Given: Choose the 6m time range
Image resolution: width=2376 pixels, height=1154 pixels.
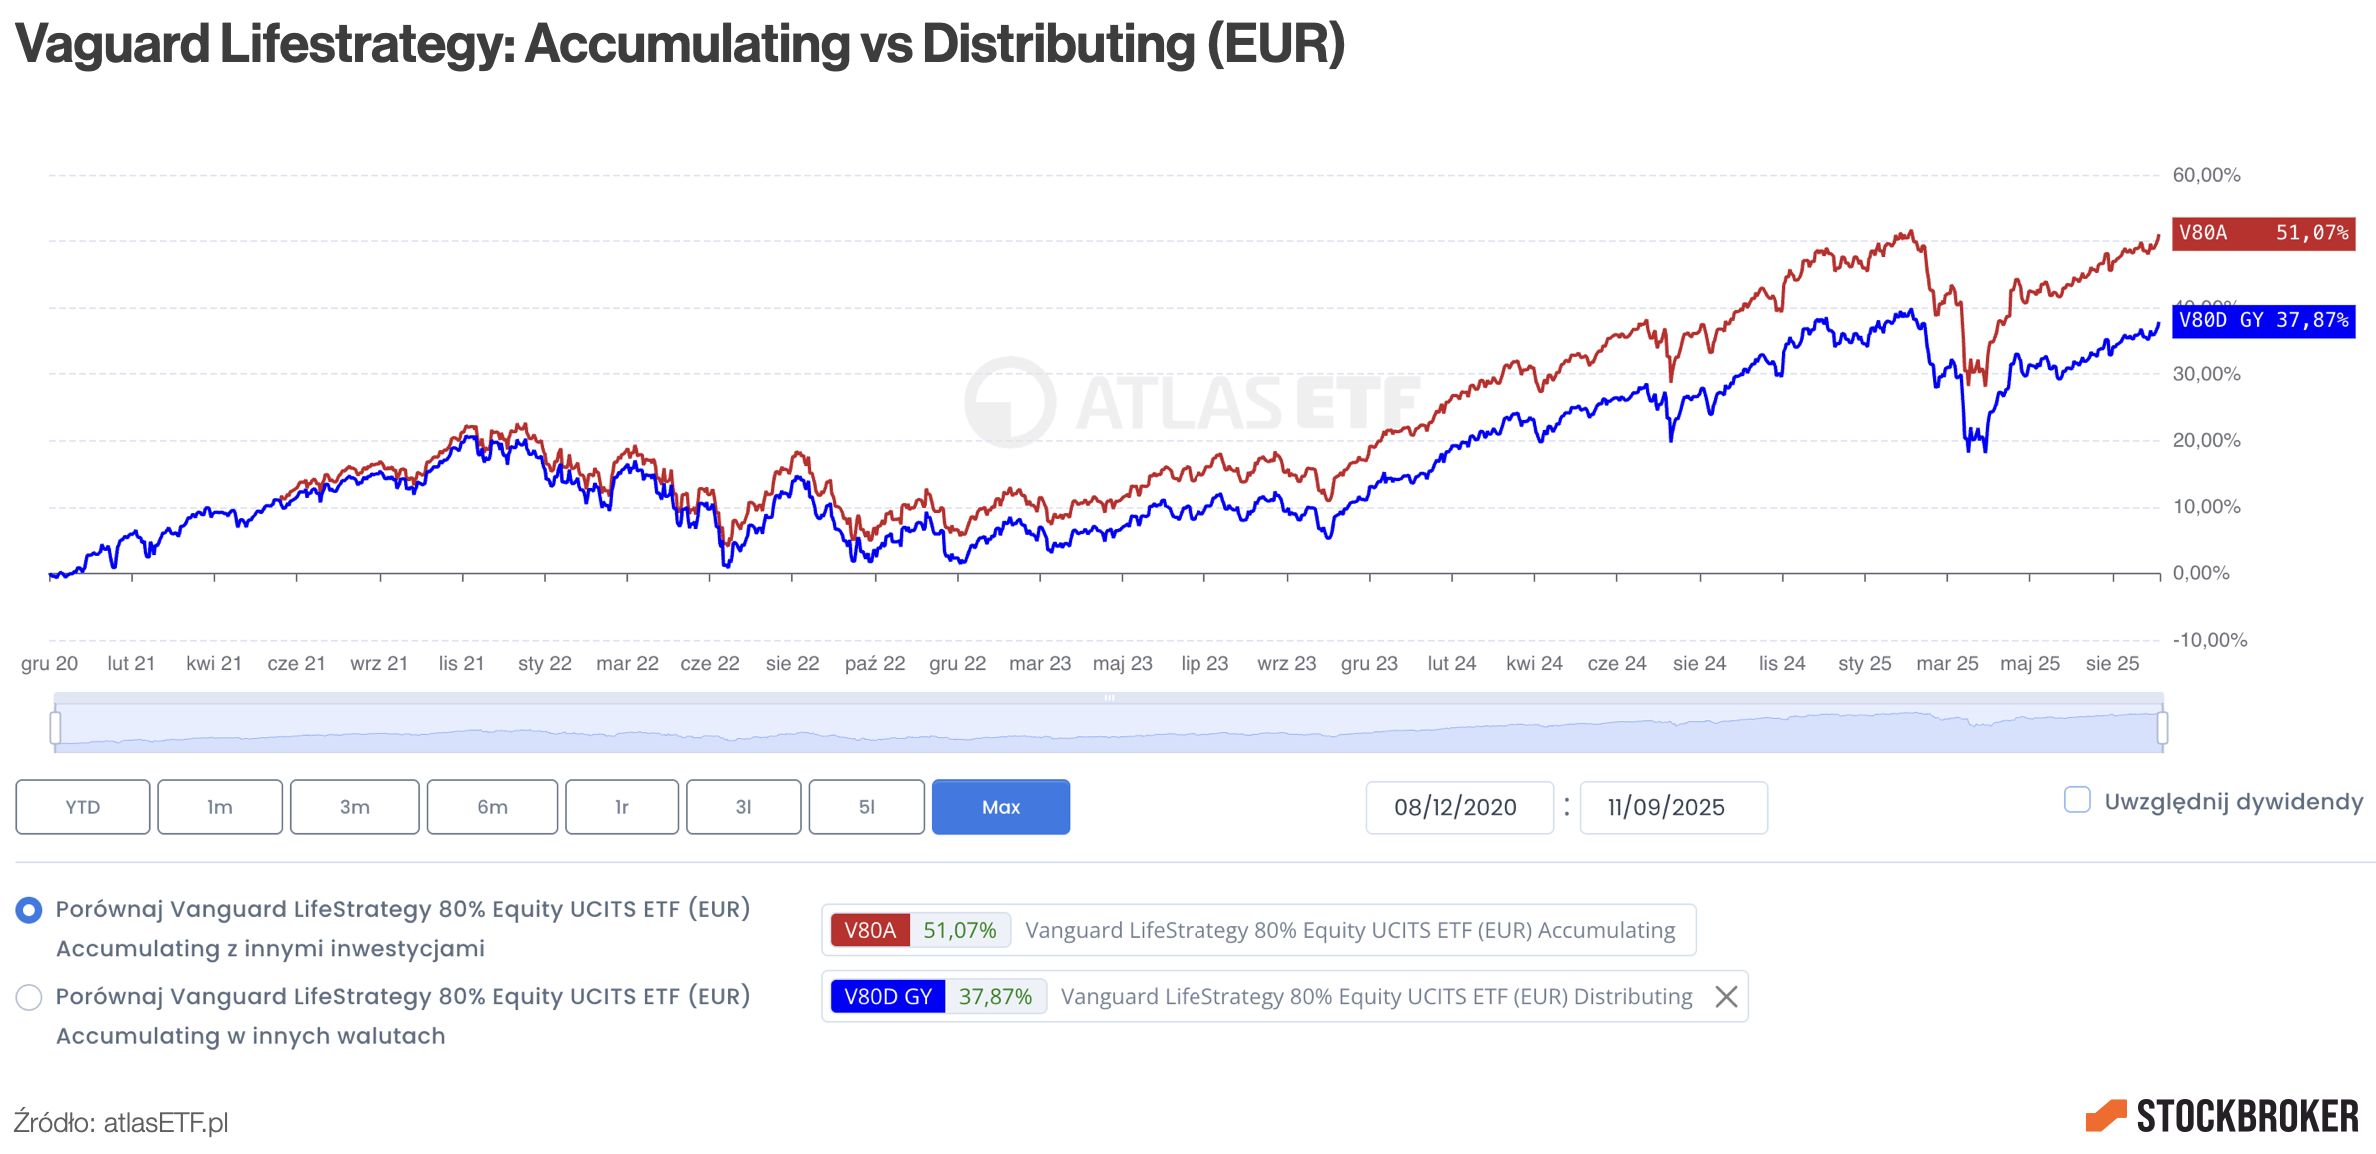Looking at the screenshot, I should point(492,807).
